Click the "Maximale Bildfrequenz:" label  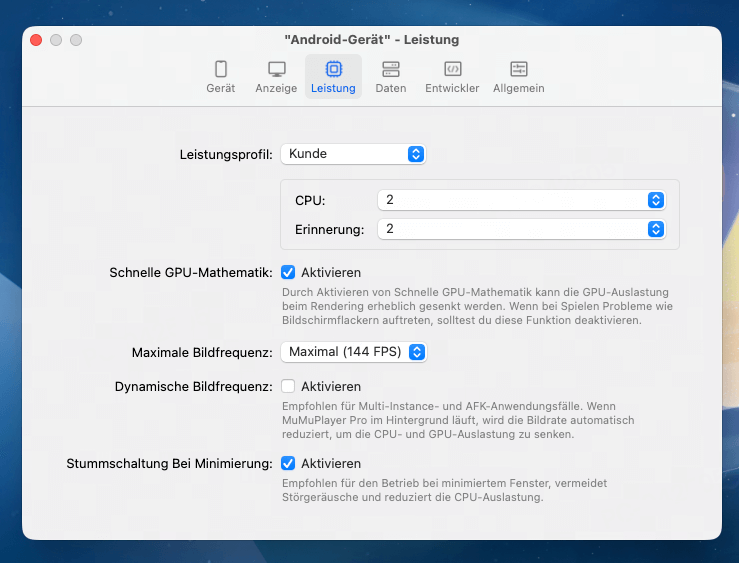click(x=202, y=353)
